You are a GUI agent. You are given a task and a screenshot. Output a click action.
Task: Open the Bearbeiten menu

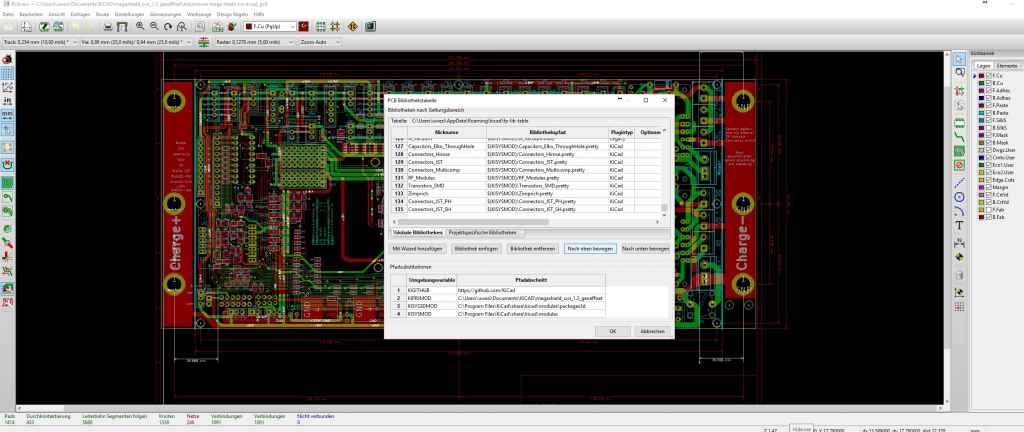(31, 14)
